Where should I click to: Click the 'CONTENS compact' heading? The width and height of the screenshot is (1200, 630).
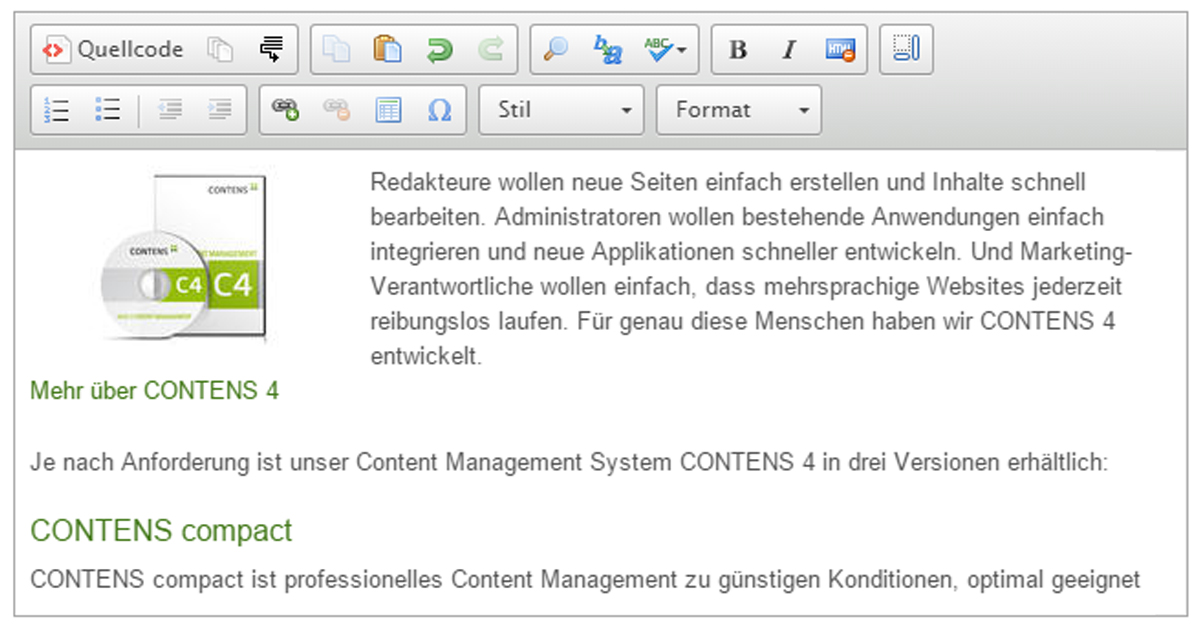(x=162, y=529)
